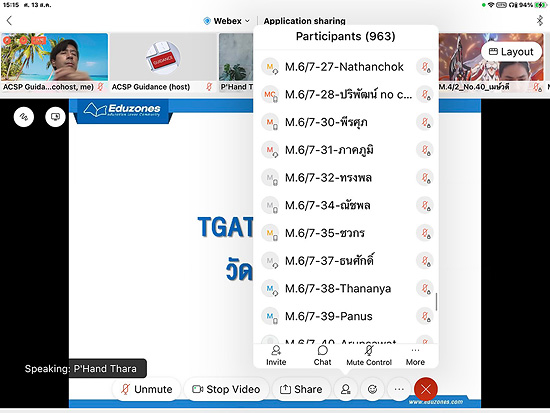Toggle mute for M.6/7-27-Nathanchok
550x413 pixels.
click(x=425, y=67)
